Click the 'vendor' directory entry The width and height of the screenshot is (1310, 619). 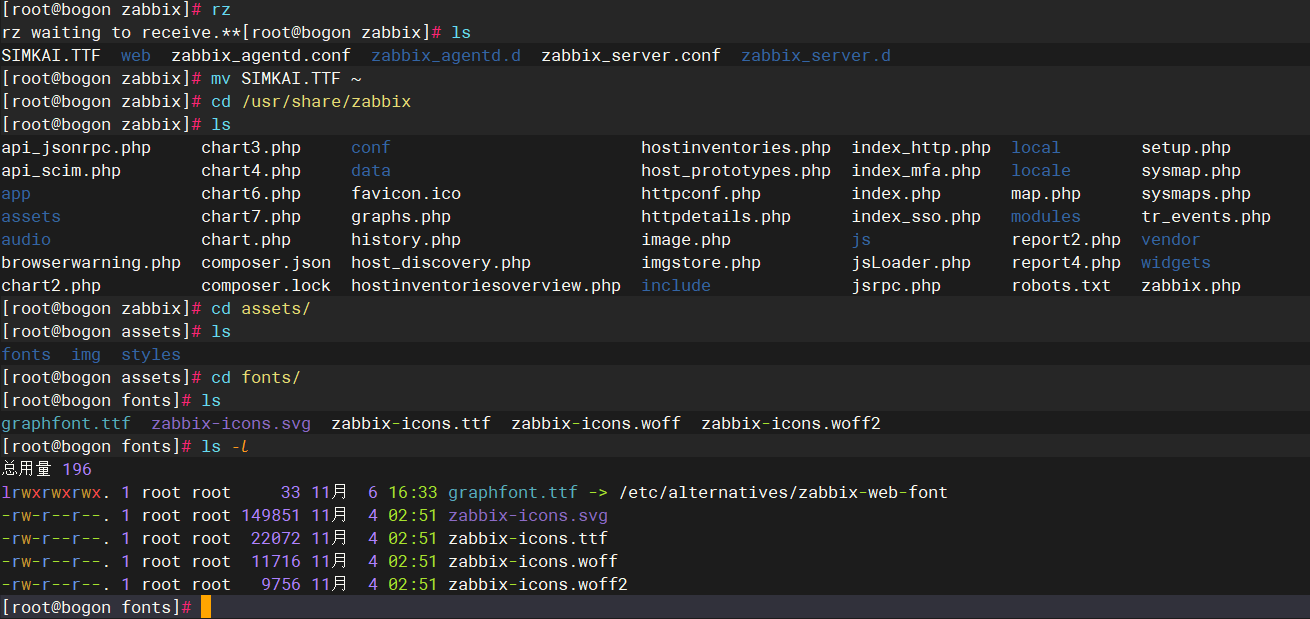pyautogui.click(x=1171, y=239)
